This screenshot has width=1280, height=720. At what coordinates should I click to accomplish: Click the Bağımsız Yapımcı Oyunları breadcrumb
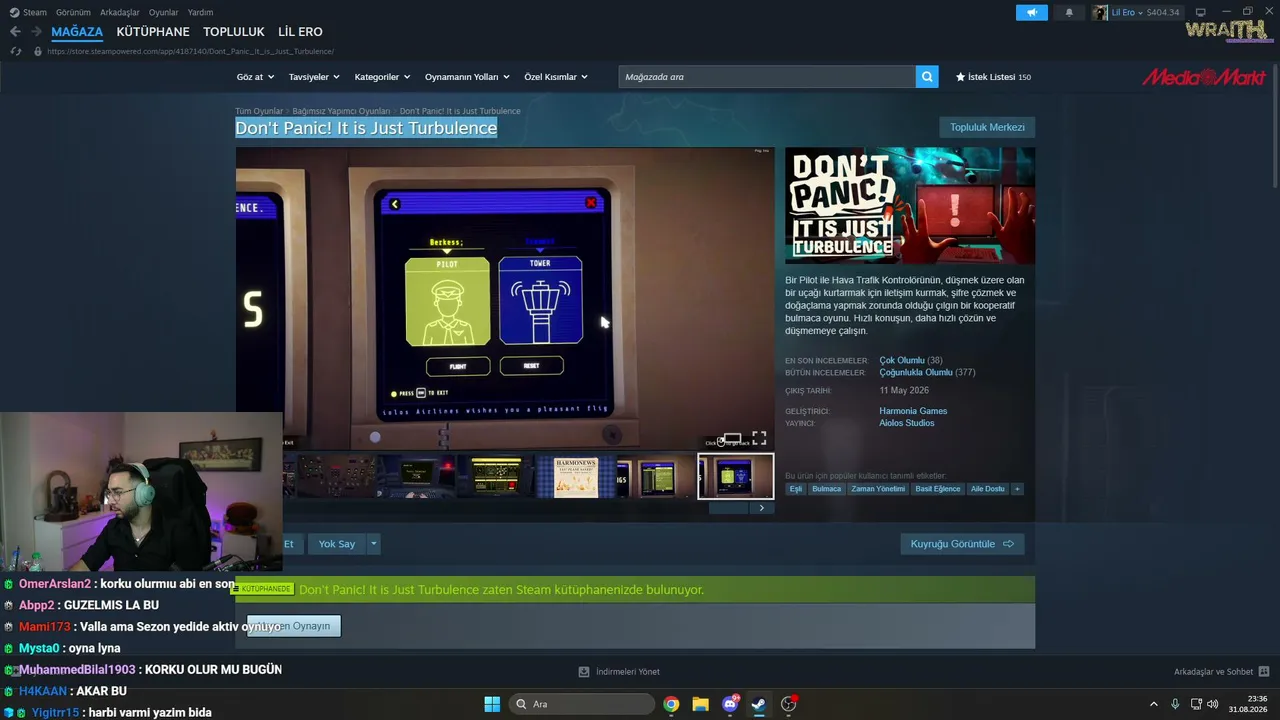pyautogui.click(x=341, y=111)
